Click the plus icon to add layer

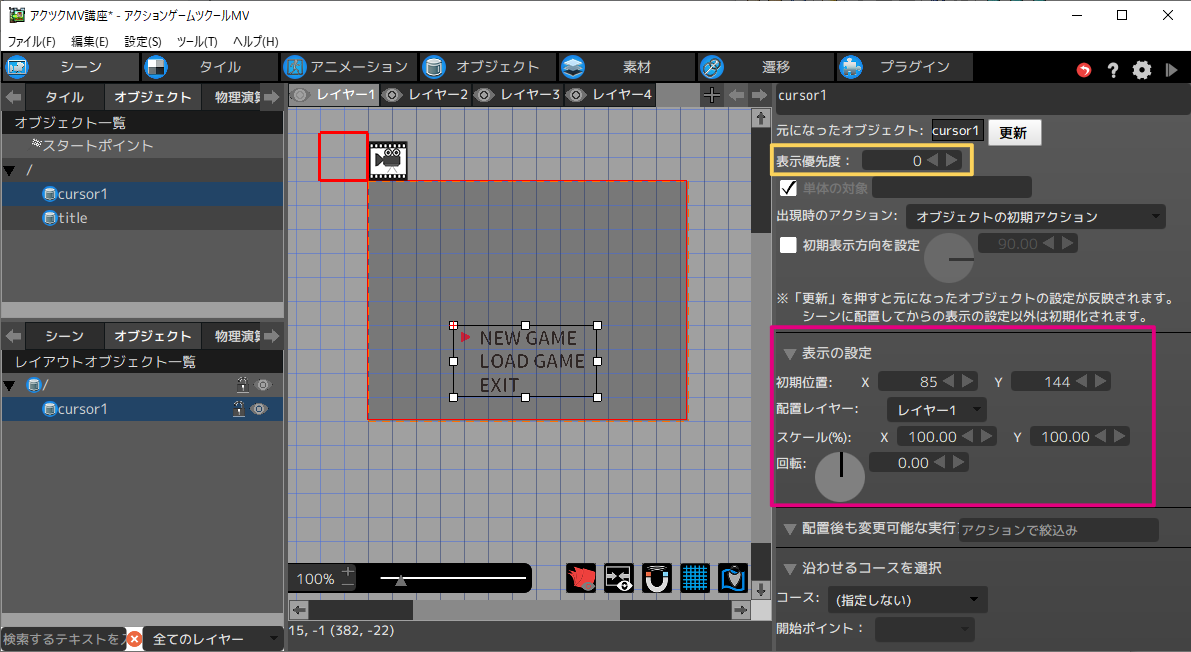click(711, 95)
